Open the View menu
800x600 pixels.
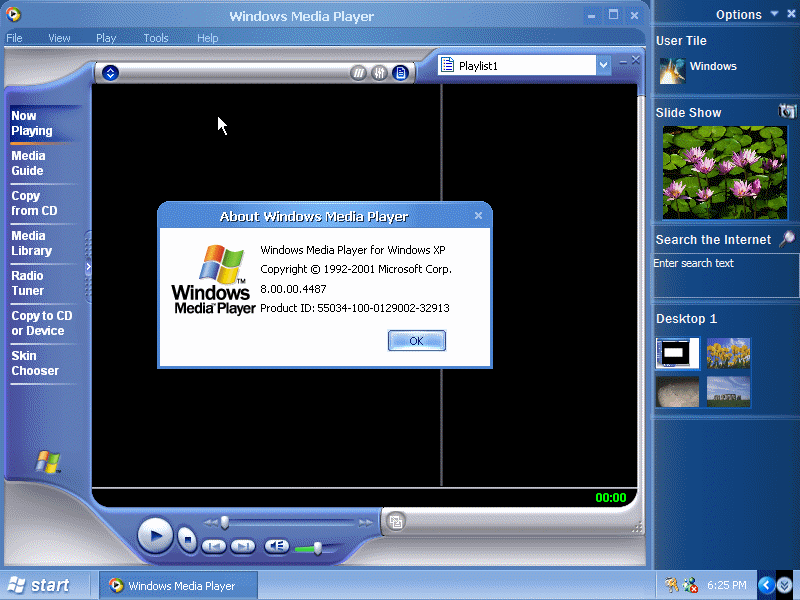[x=59, y=38]
